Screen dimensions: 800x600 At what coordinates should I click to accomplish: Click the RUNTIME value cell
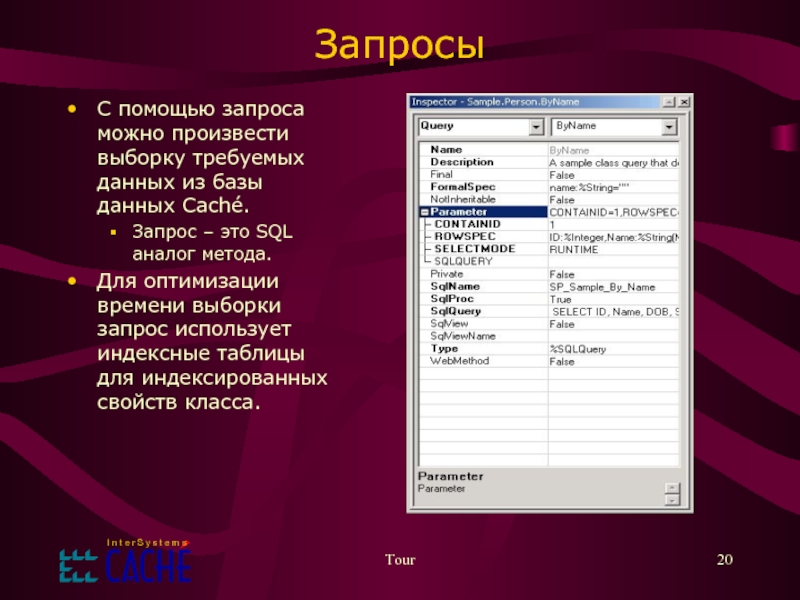(614, 249)
